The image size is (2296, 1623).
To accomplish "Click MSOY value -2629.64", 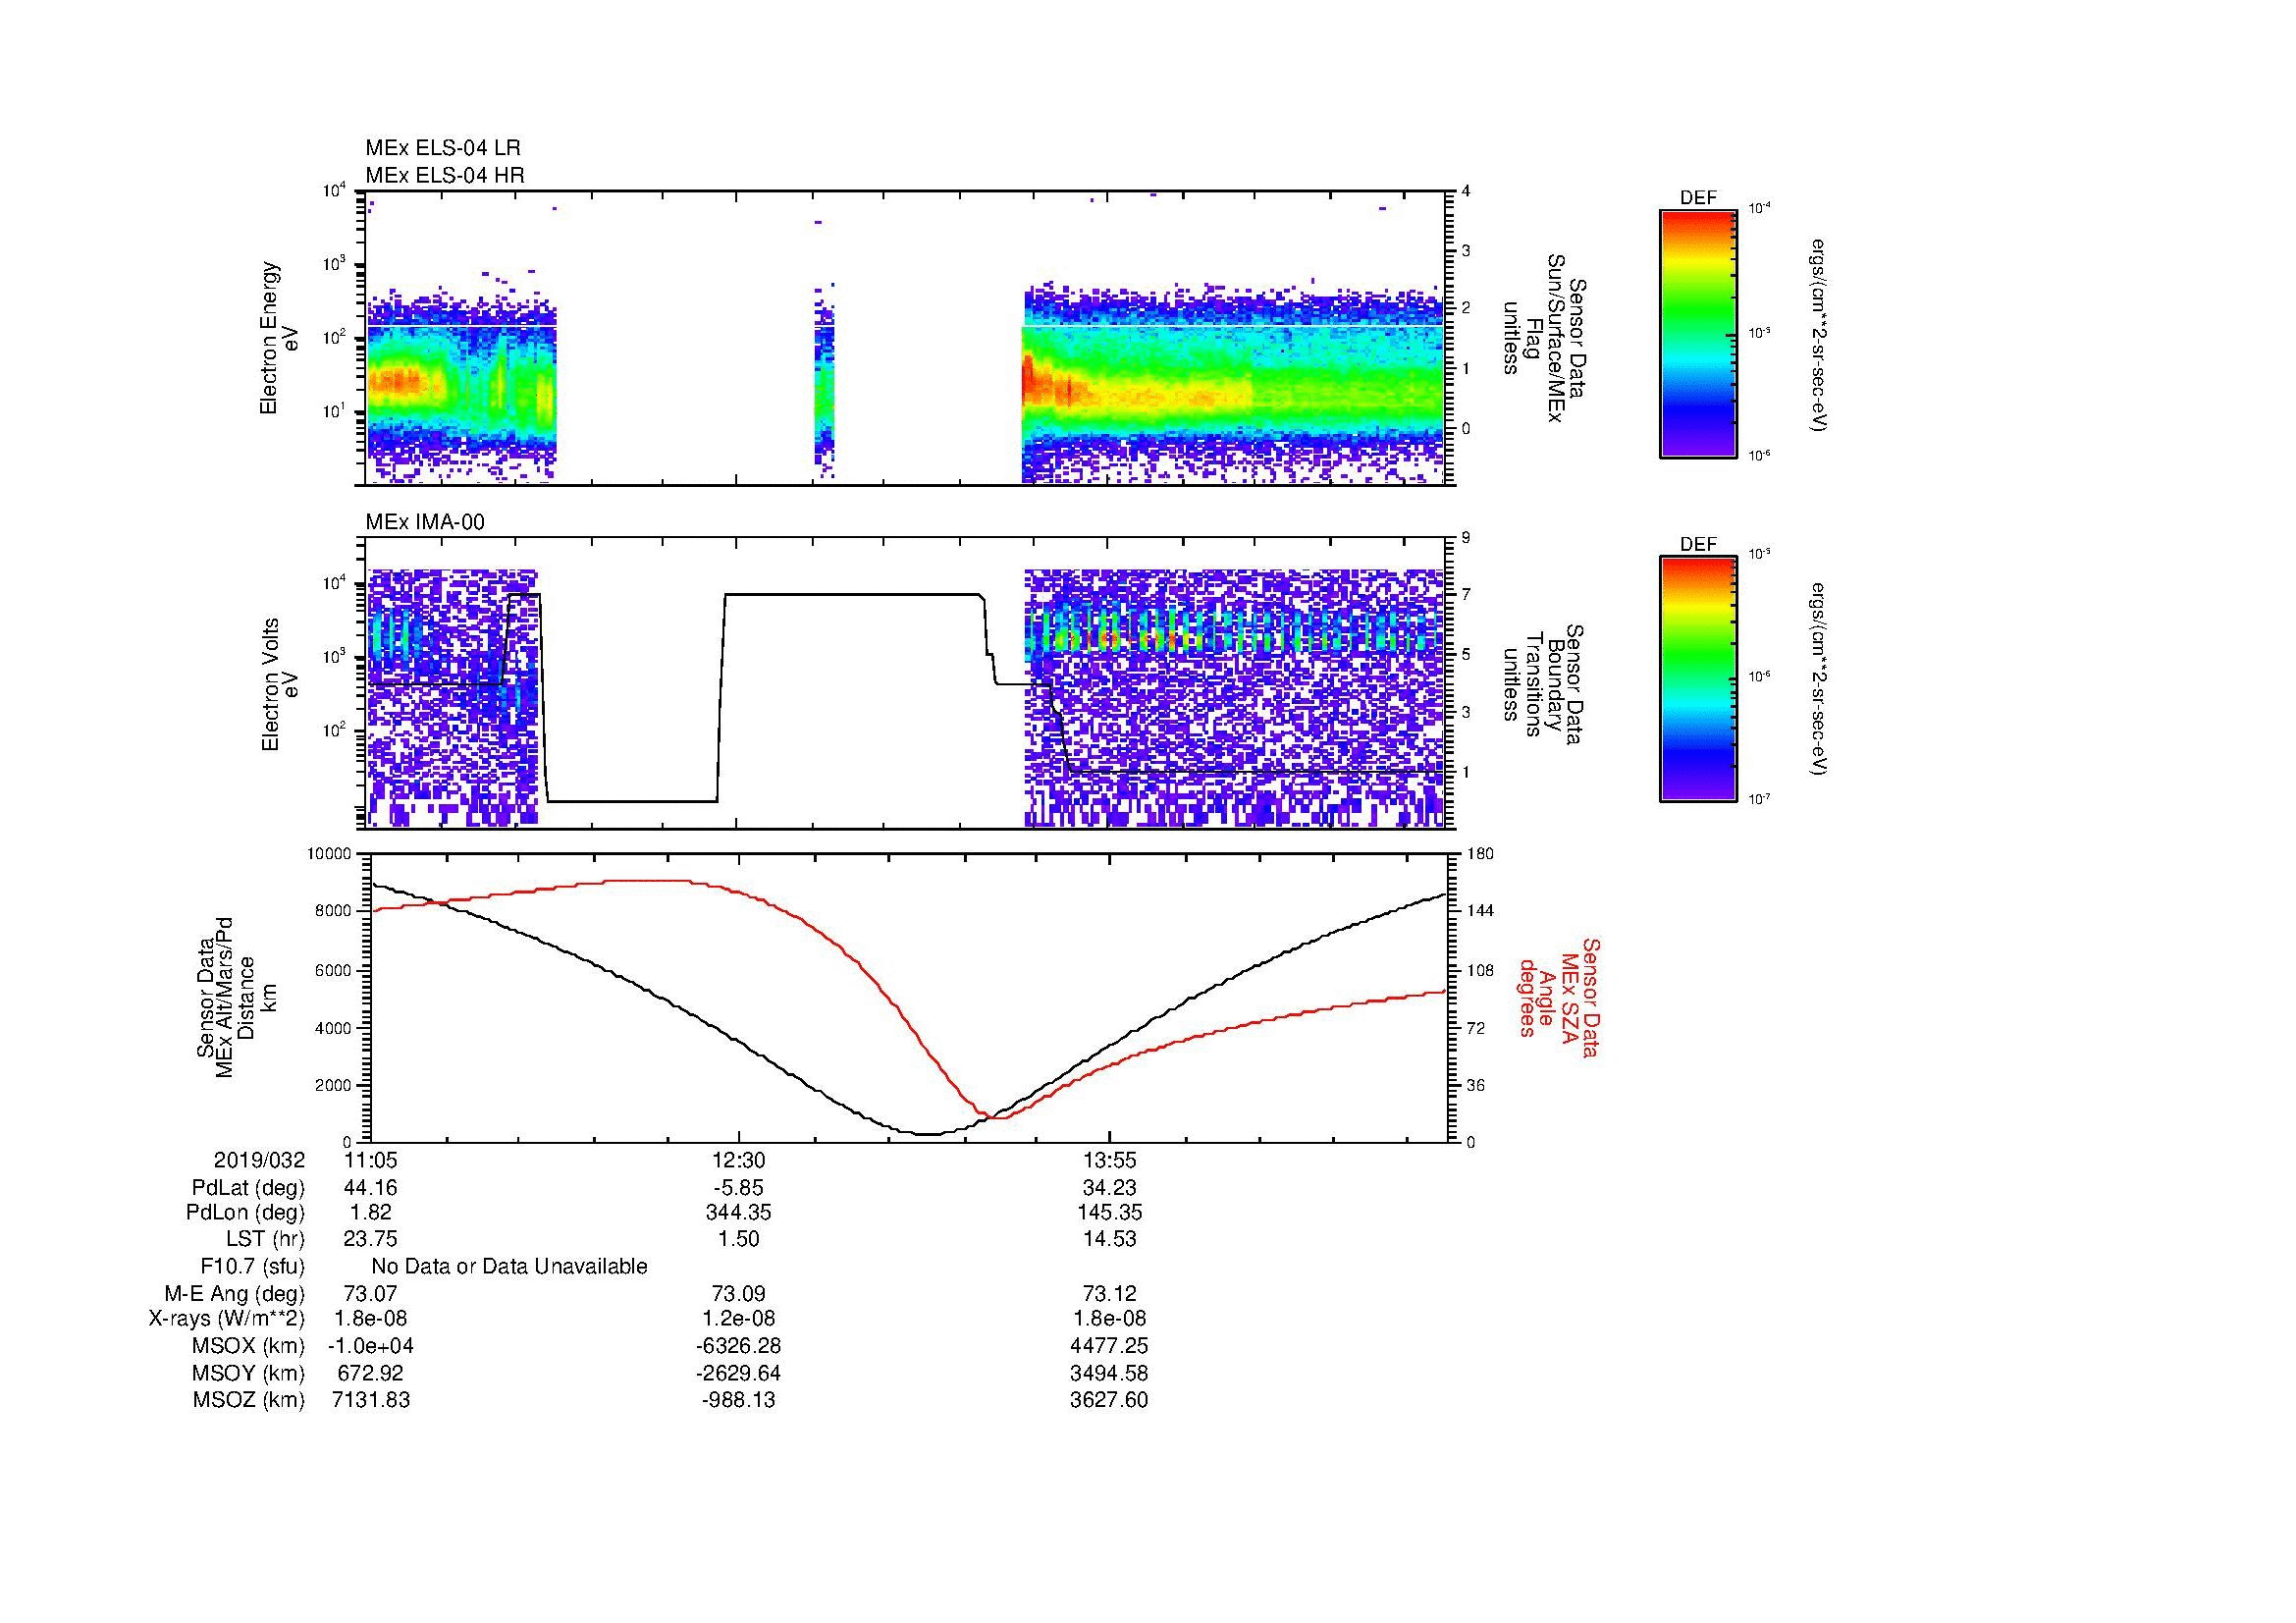I will (738, 1373).
